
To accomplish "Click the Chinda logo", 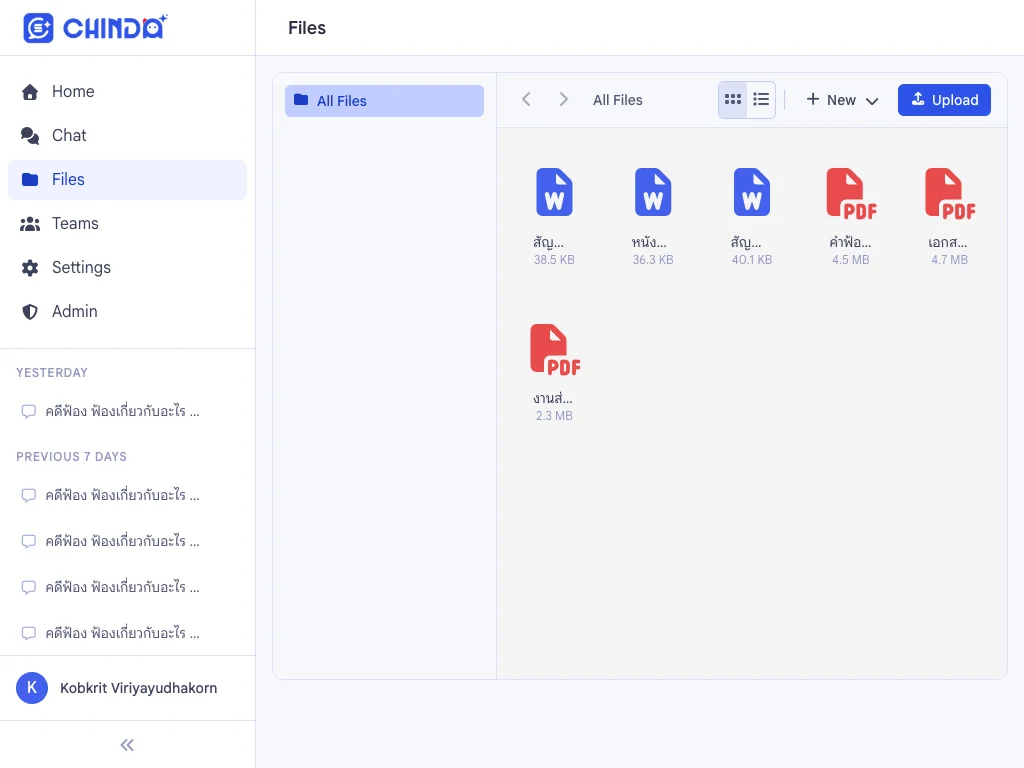I will (95, 28).
